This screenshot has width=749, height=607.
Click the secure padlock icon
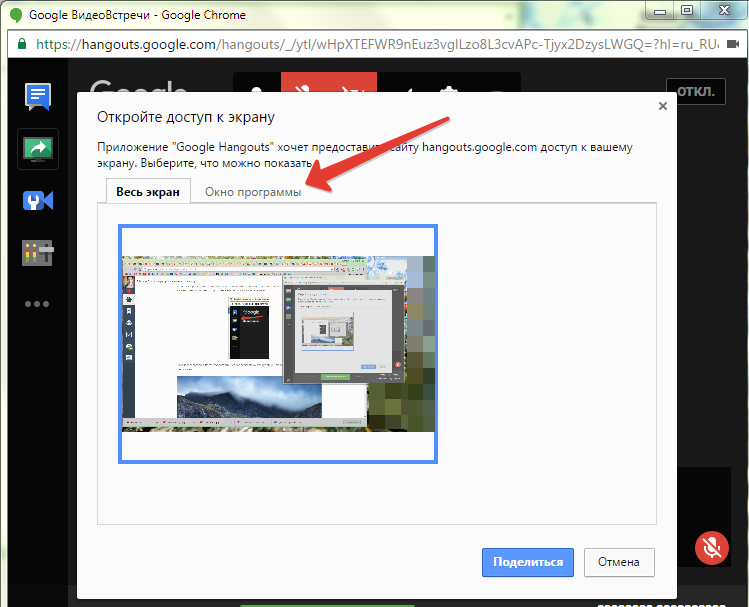point(22,44)
